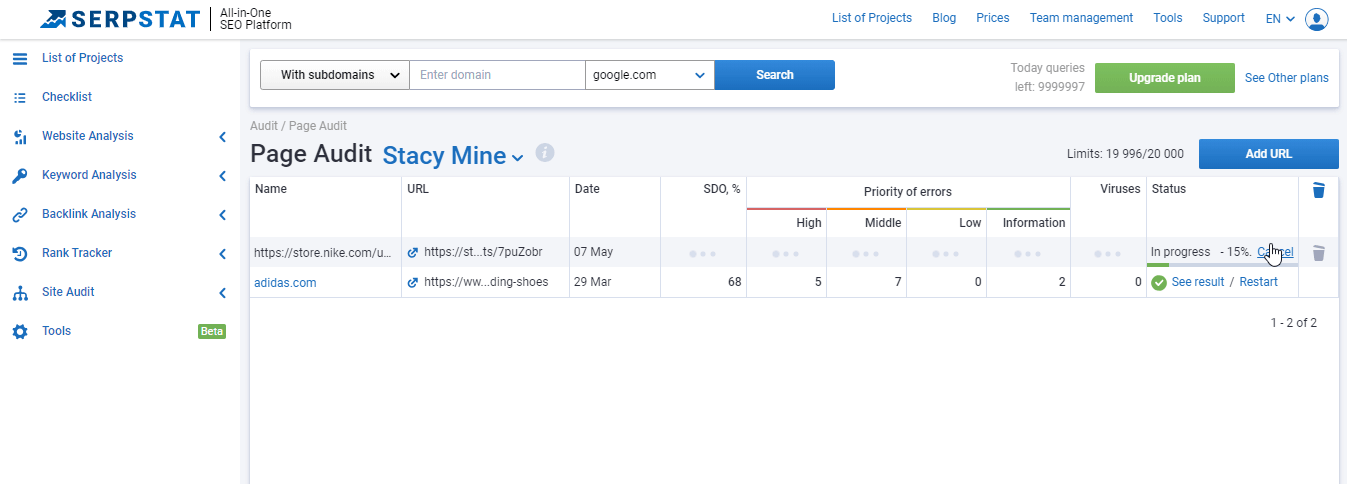The height and width of the screenshot is (484, 1347).
Task: Open List of Projects in top navigation
Action: click(872, 18)
